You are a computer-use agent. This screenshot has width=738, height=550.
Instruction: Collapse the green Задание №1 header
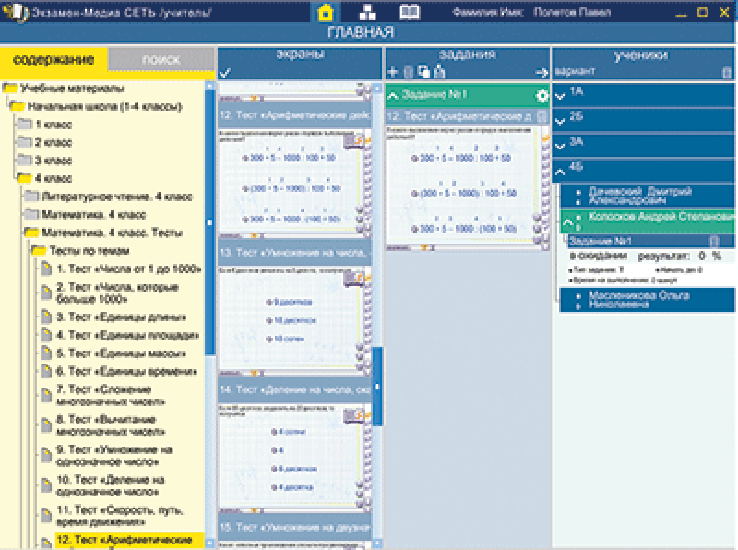pos(392,96)
